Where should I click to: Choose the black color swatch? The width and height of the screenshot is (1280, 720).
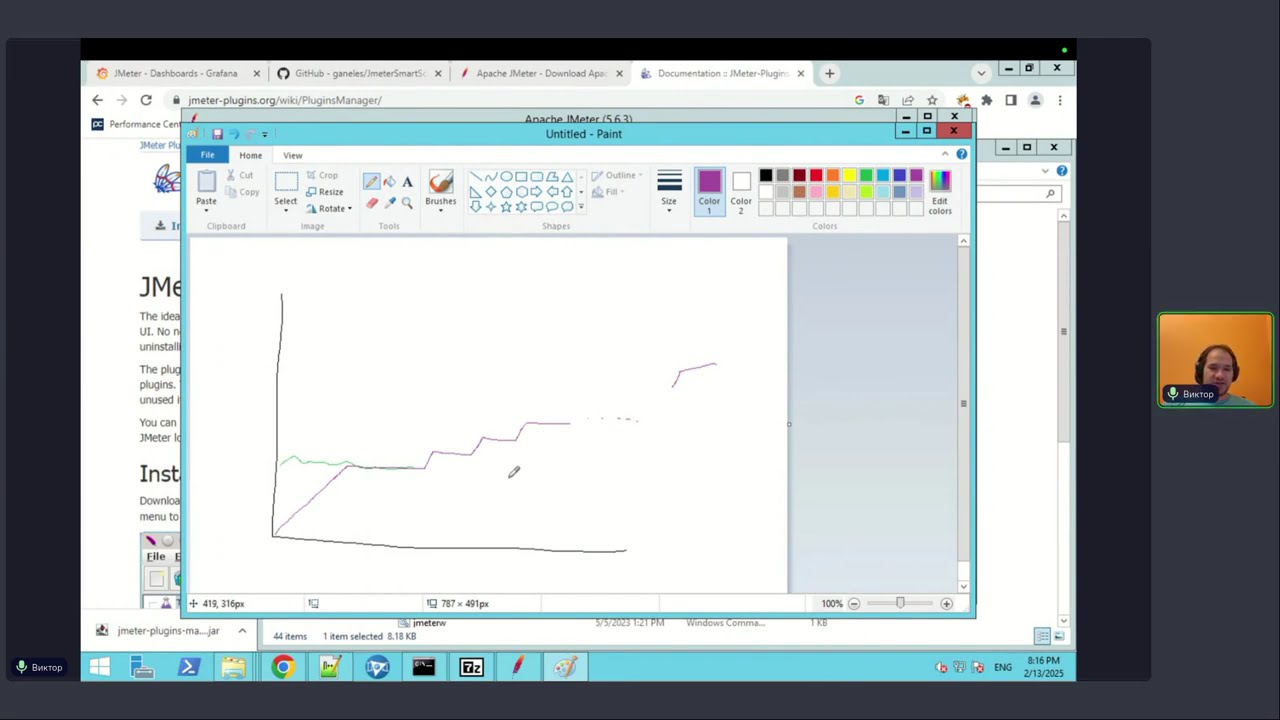766,176
